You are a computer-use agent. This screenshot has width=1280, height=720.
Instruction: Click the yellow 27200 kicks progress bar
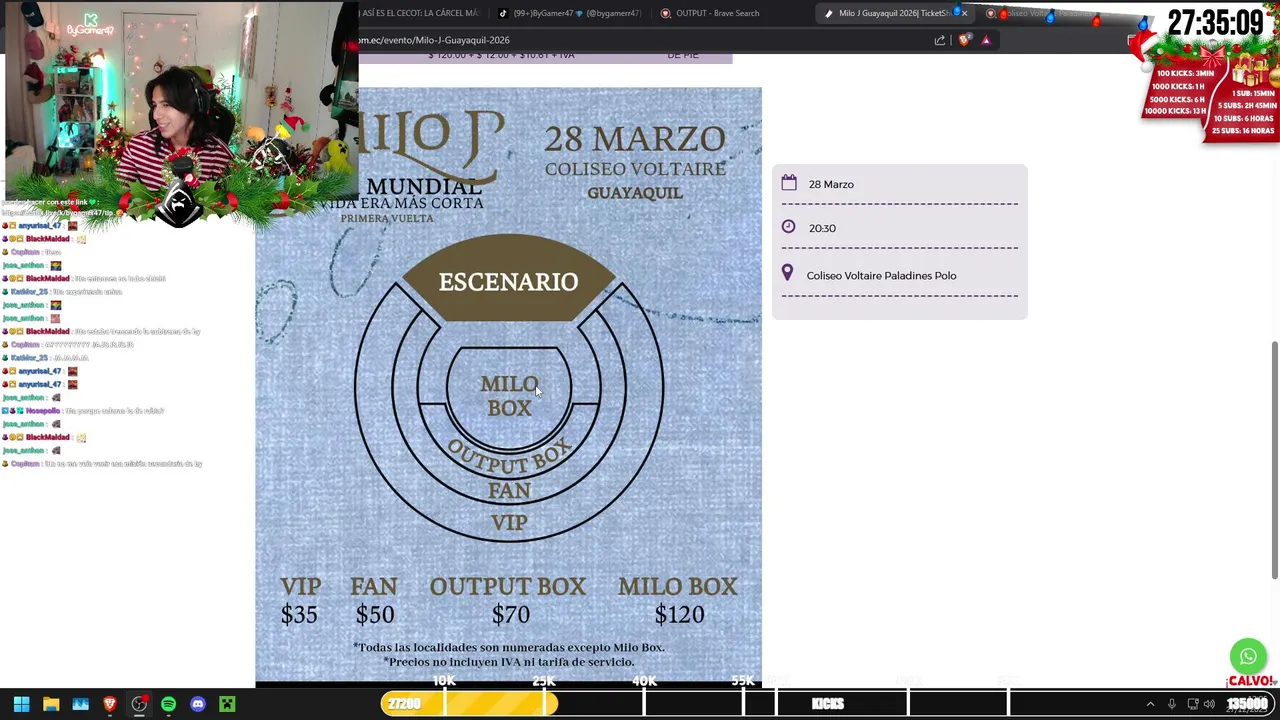[469, 704]
